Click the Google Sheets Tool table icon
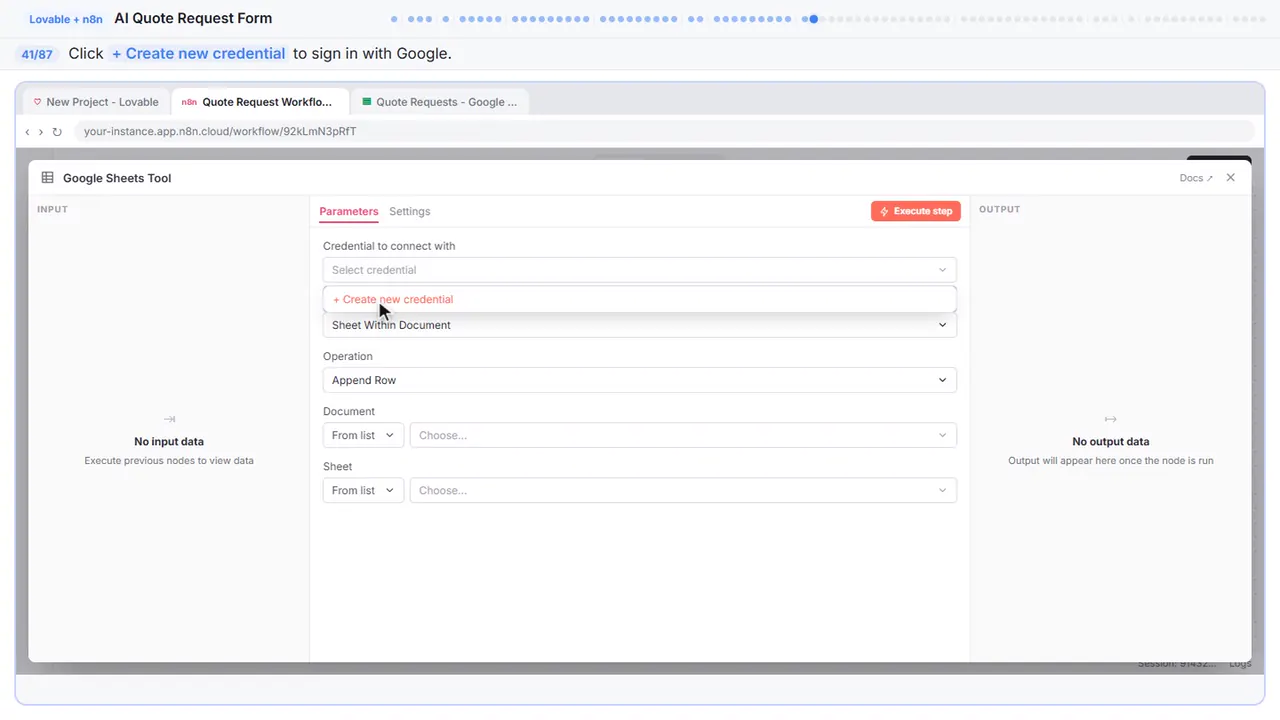 click(x=47, y=178)
